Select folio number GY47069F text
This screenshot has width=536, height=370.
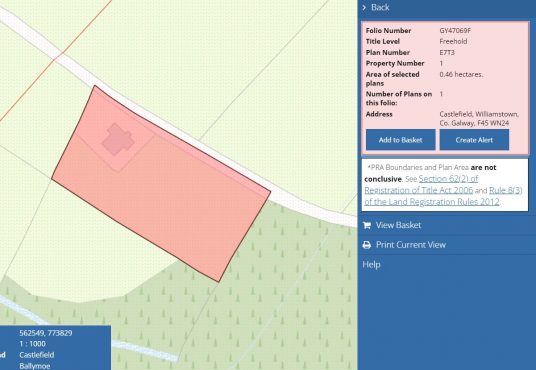click(x=455, y=30)
